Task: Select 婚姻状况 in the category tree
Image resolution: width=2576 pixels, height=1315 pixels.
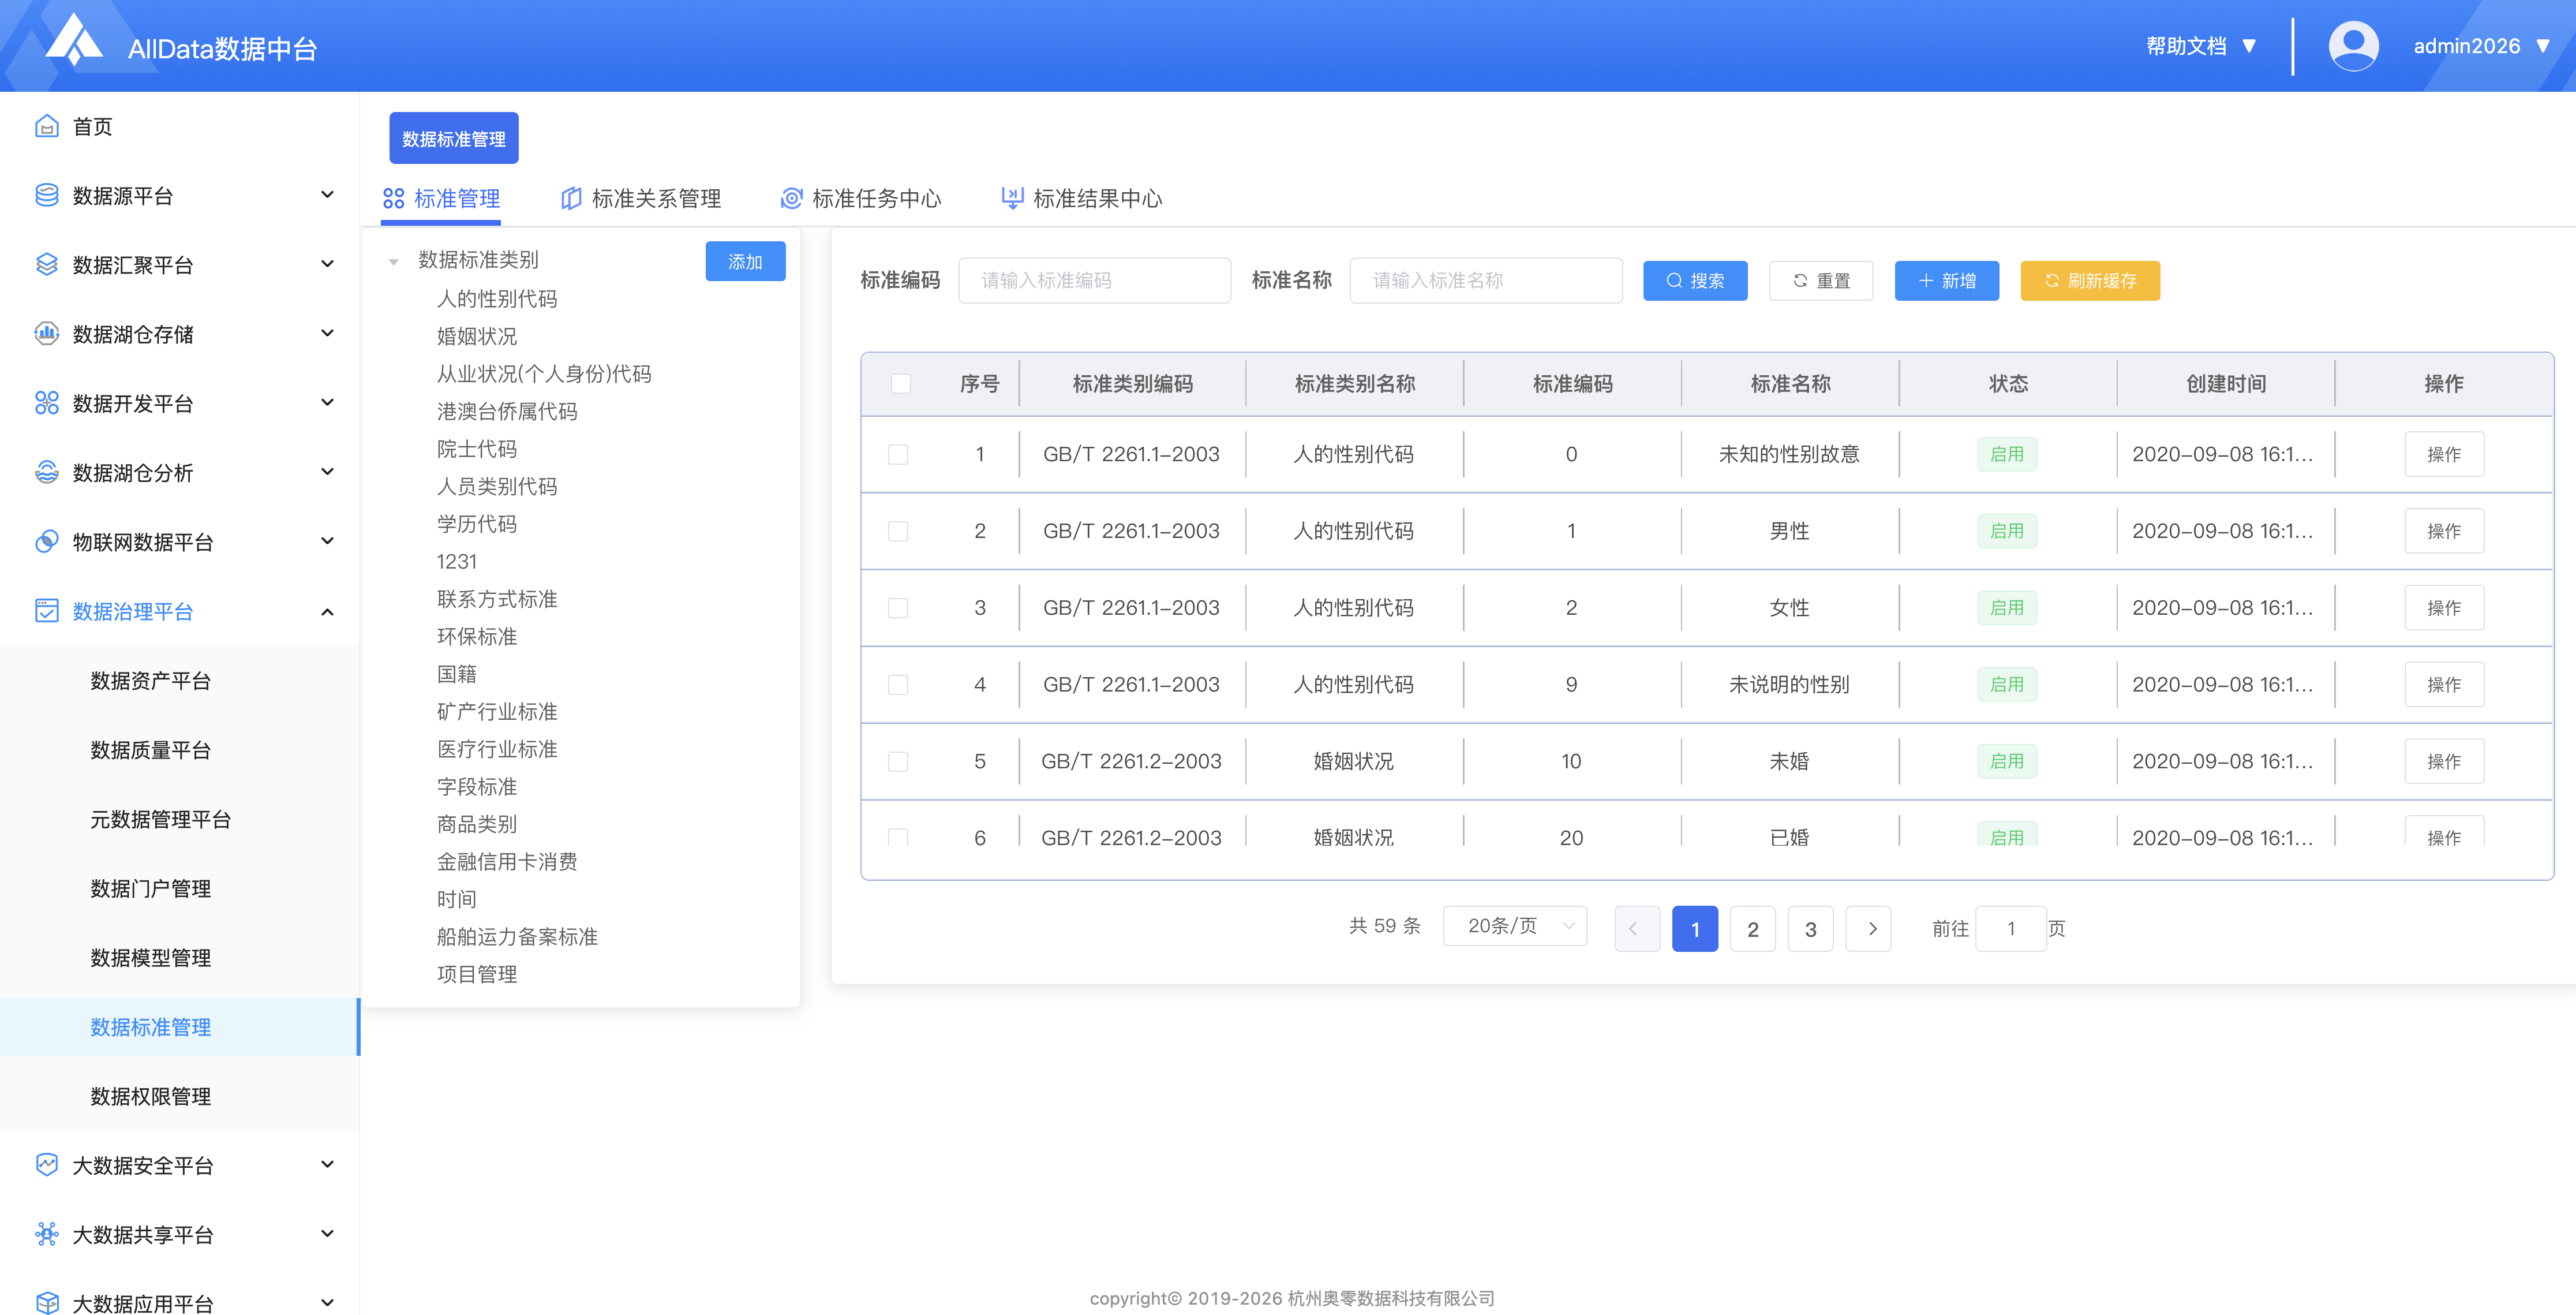Action: [476, 336]
